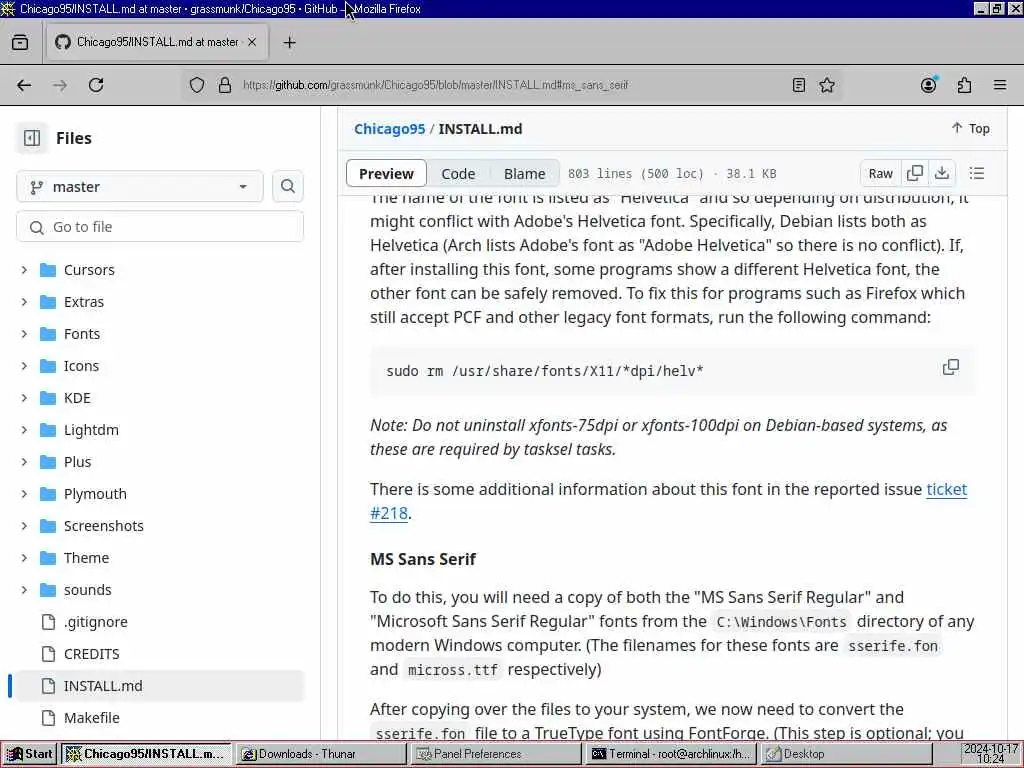1024x768 pixels.
Task: Reload the page with the refresh icon
Action: point(96,85)
